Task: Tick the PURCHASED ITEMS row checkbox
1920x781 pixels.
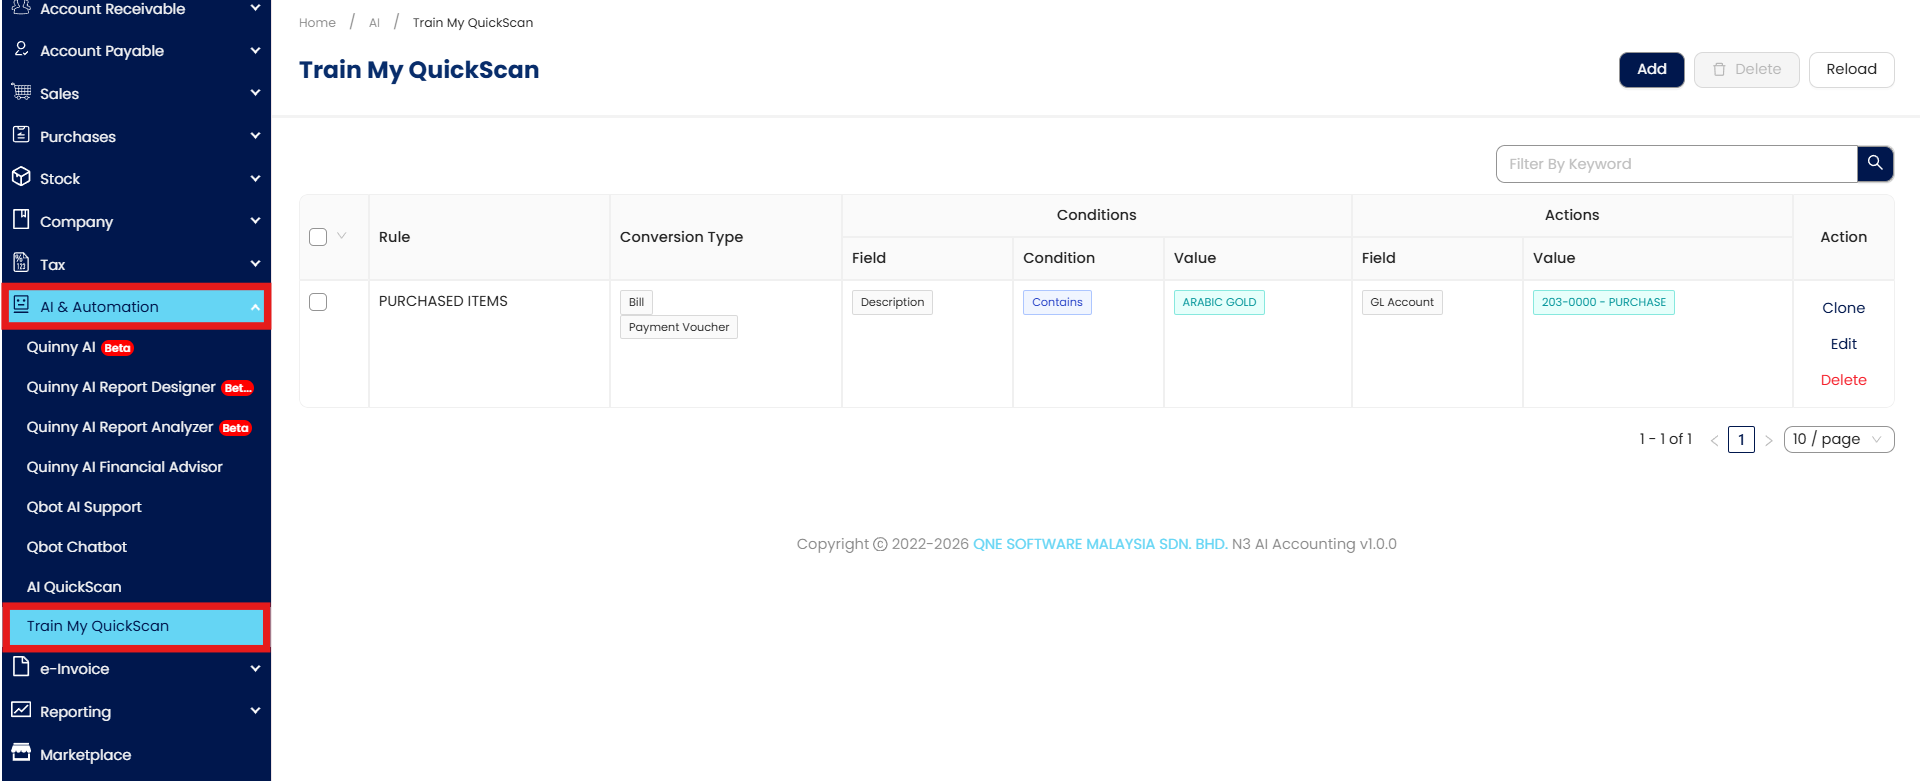Action: tap(318, 302)
